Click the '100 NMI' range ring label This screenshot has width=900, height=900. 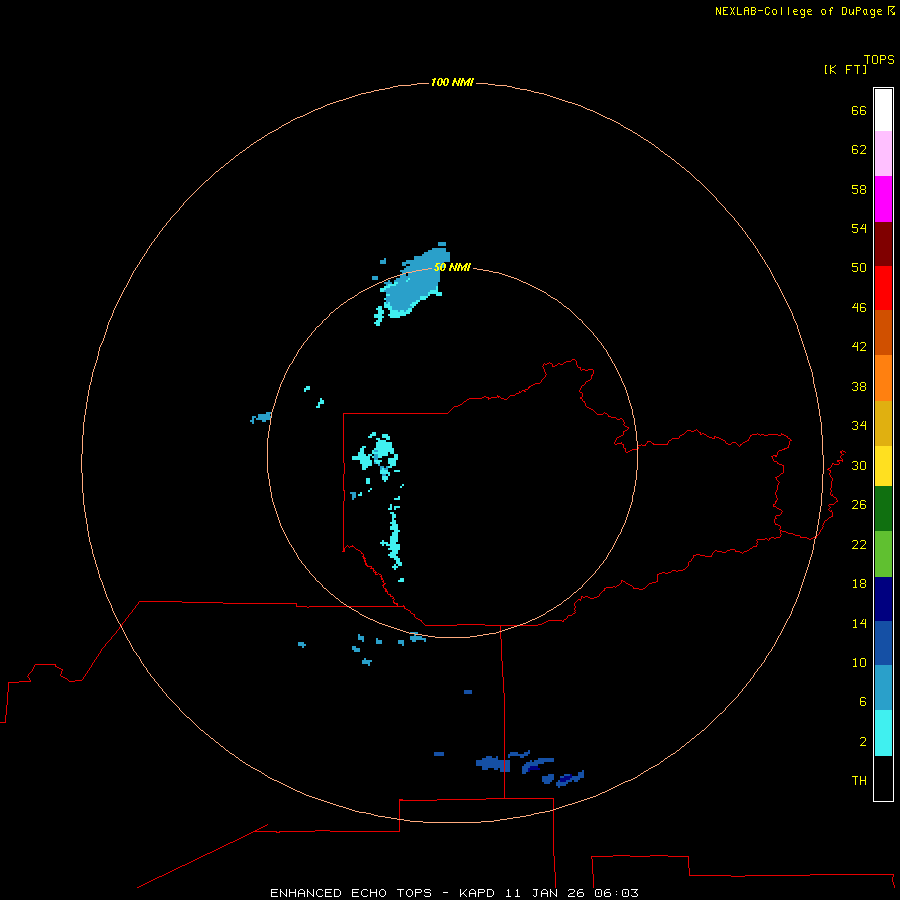pyautogui.click(x=452, y=83)
